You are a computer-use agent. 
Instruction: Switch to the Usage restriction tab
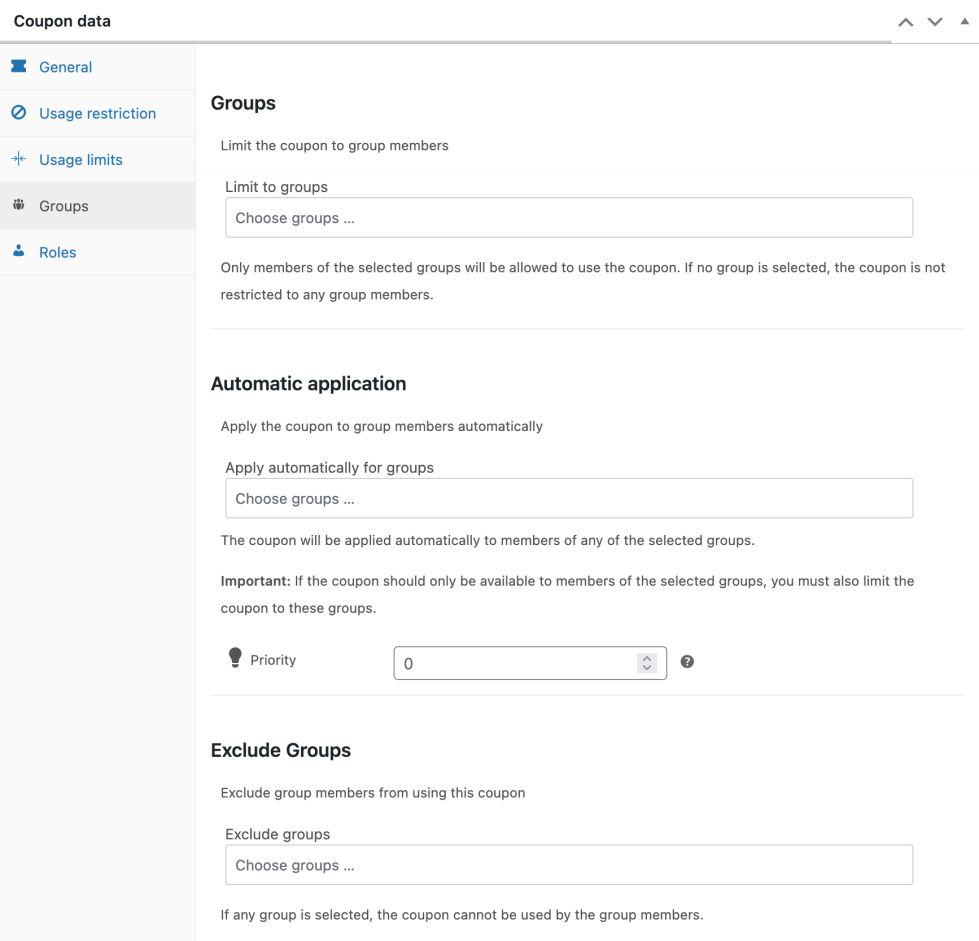tap(97, 113)
